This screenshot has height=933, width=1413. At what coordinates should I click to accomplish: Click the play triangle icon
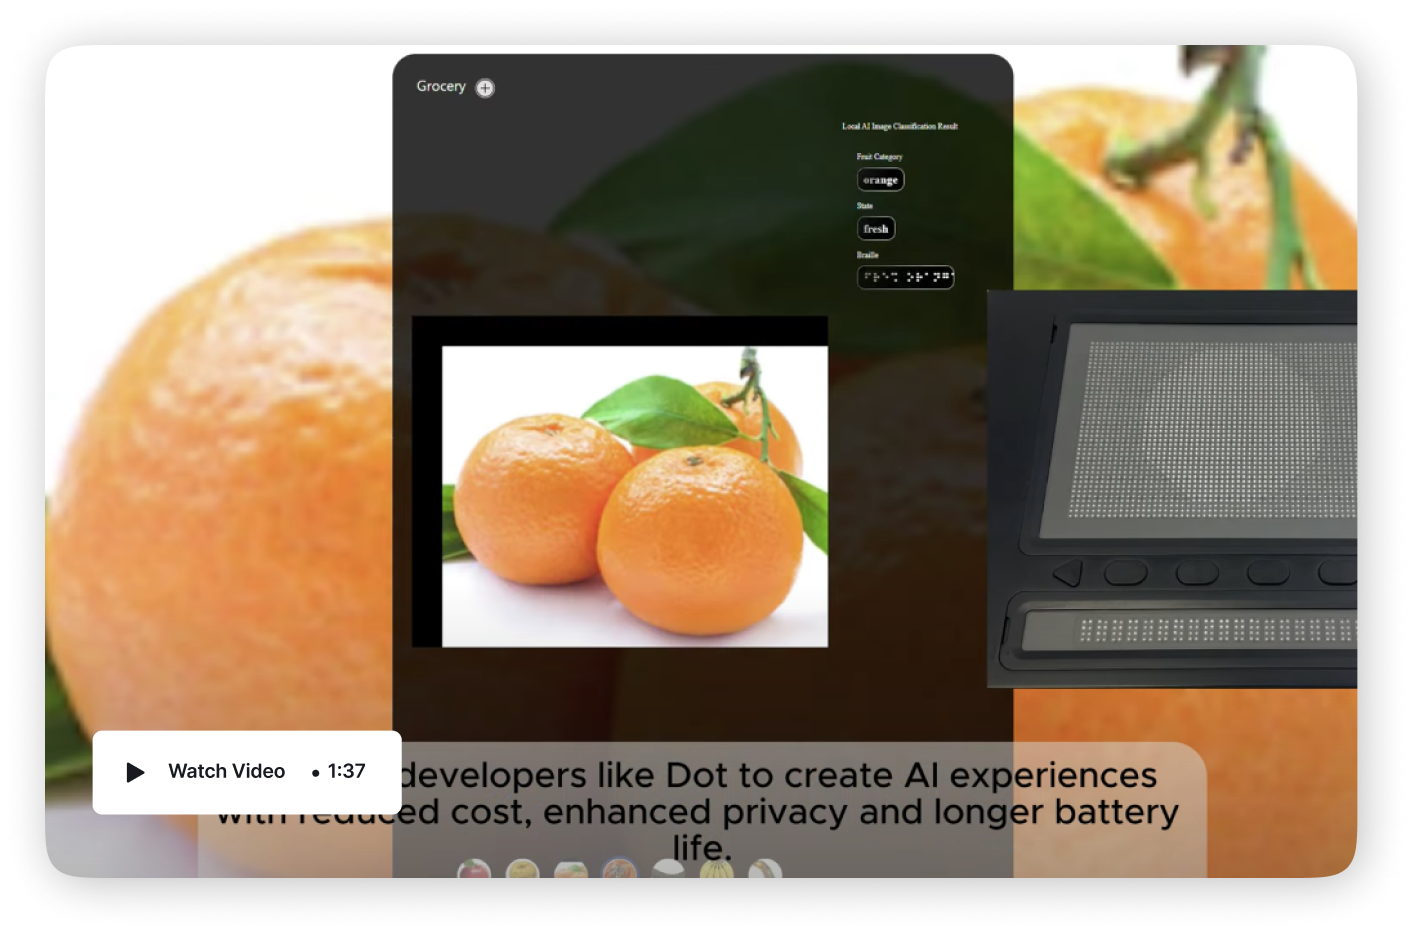coord(135,772)
